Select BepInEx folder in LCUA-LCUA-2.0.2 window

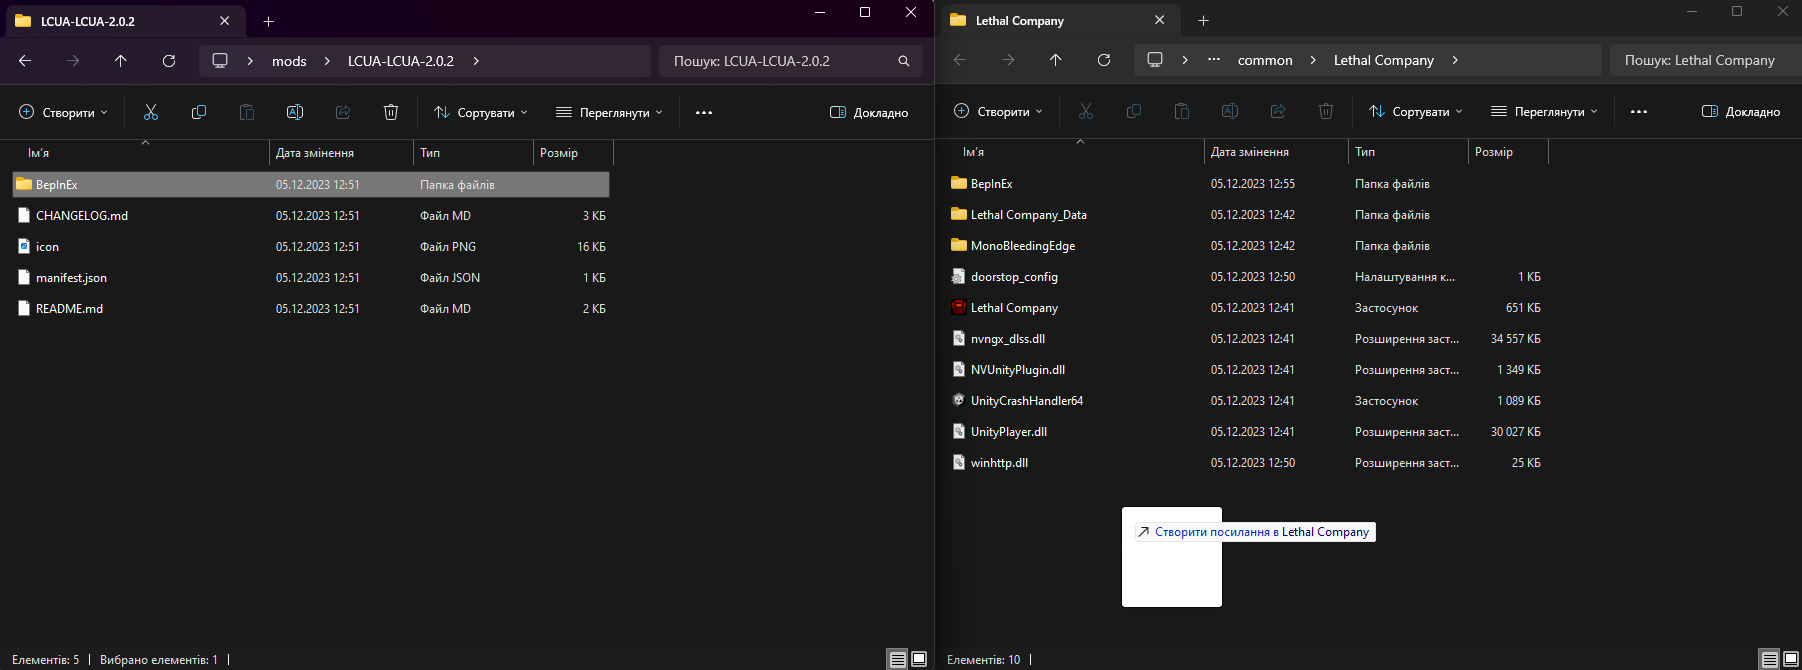click(311, 185)
